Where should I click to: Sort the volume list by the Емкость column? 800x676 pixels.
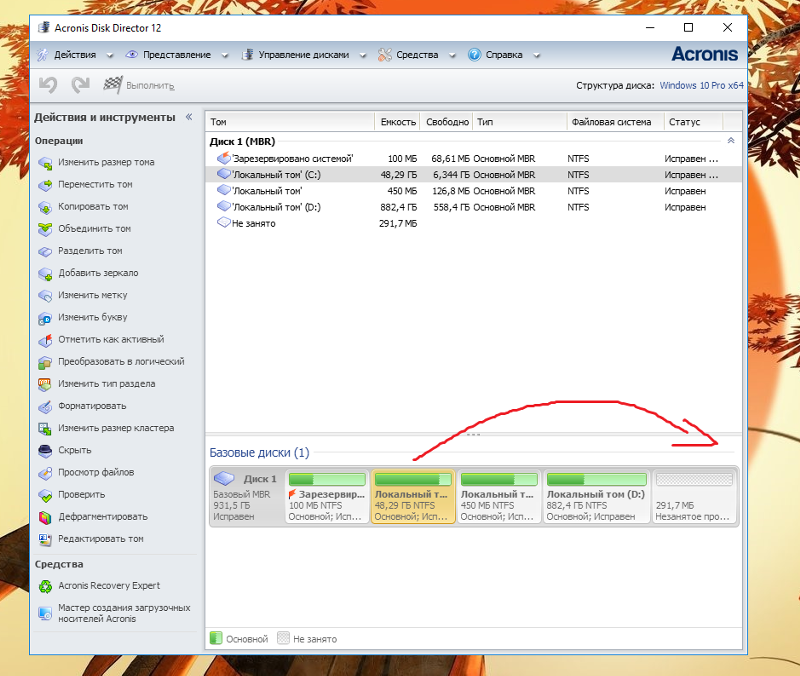pyautogui.click(x=397, y=122)
